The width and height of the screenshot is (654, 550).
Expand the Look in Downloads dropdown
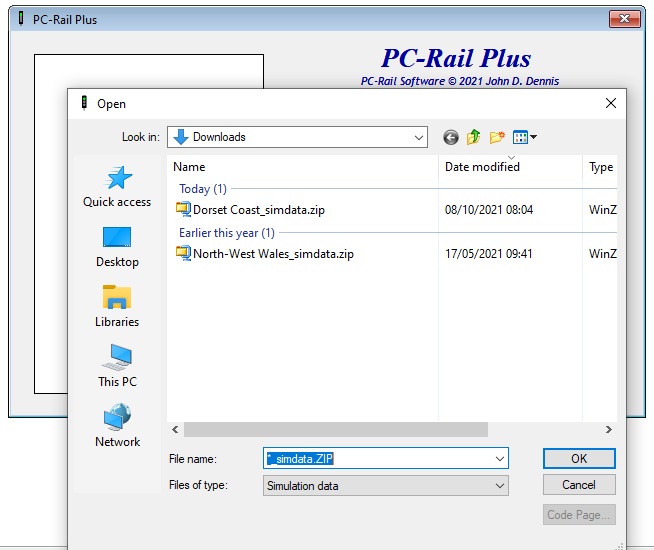pos(297,137)
